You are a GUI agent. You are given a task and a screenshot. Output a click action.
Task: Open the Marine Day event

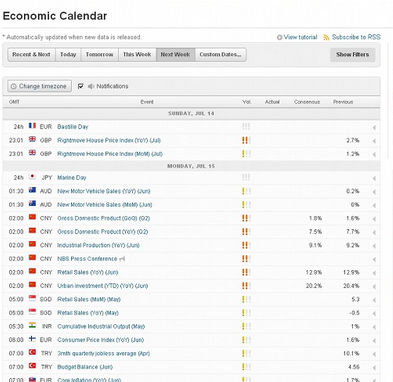72,178
